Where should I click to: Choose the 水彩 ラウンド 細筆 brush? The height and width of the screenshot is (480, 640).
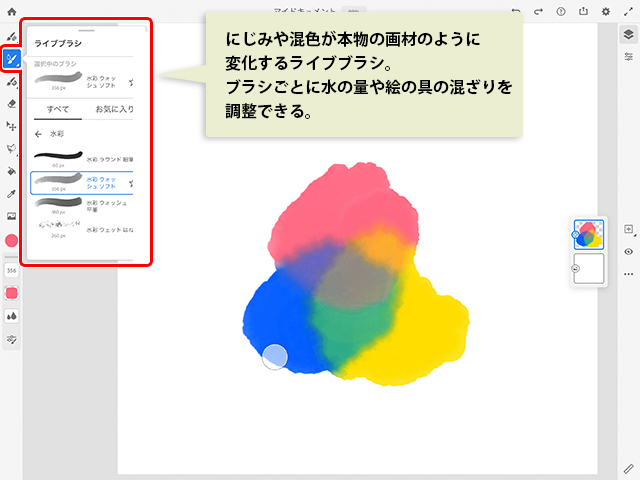(83, 159)
